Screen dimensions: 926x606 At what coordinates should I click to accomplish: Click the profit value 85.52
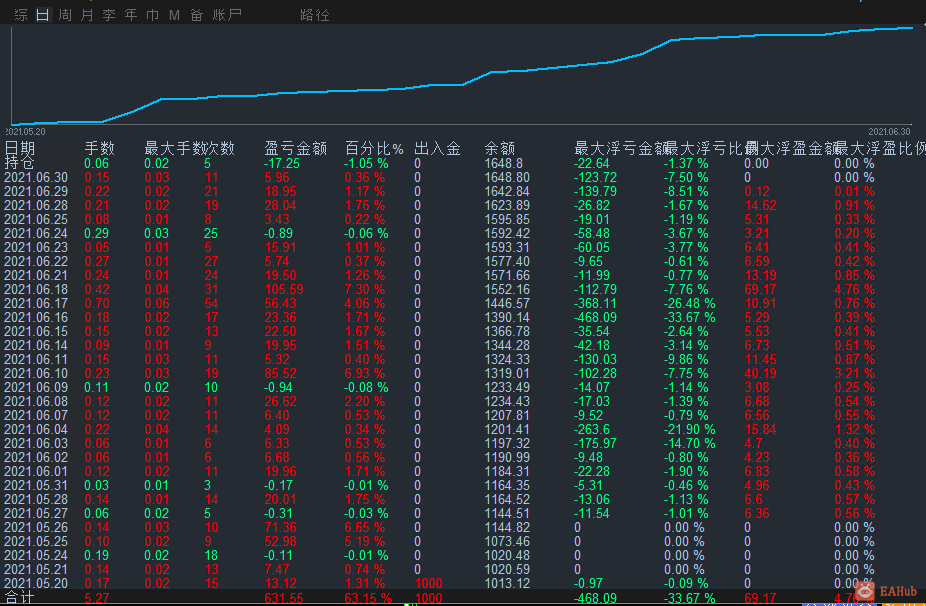click(x=281, y=373)
